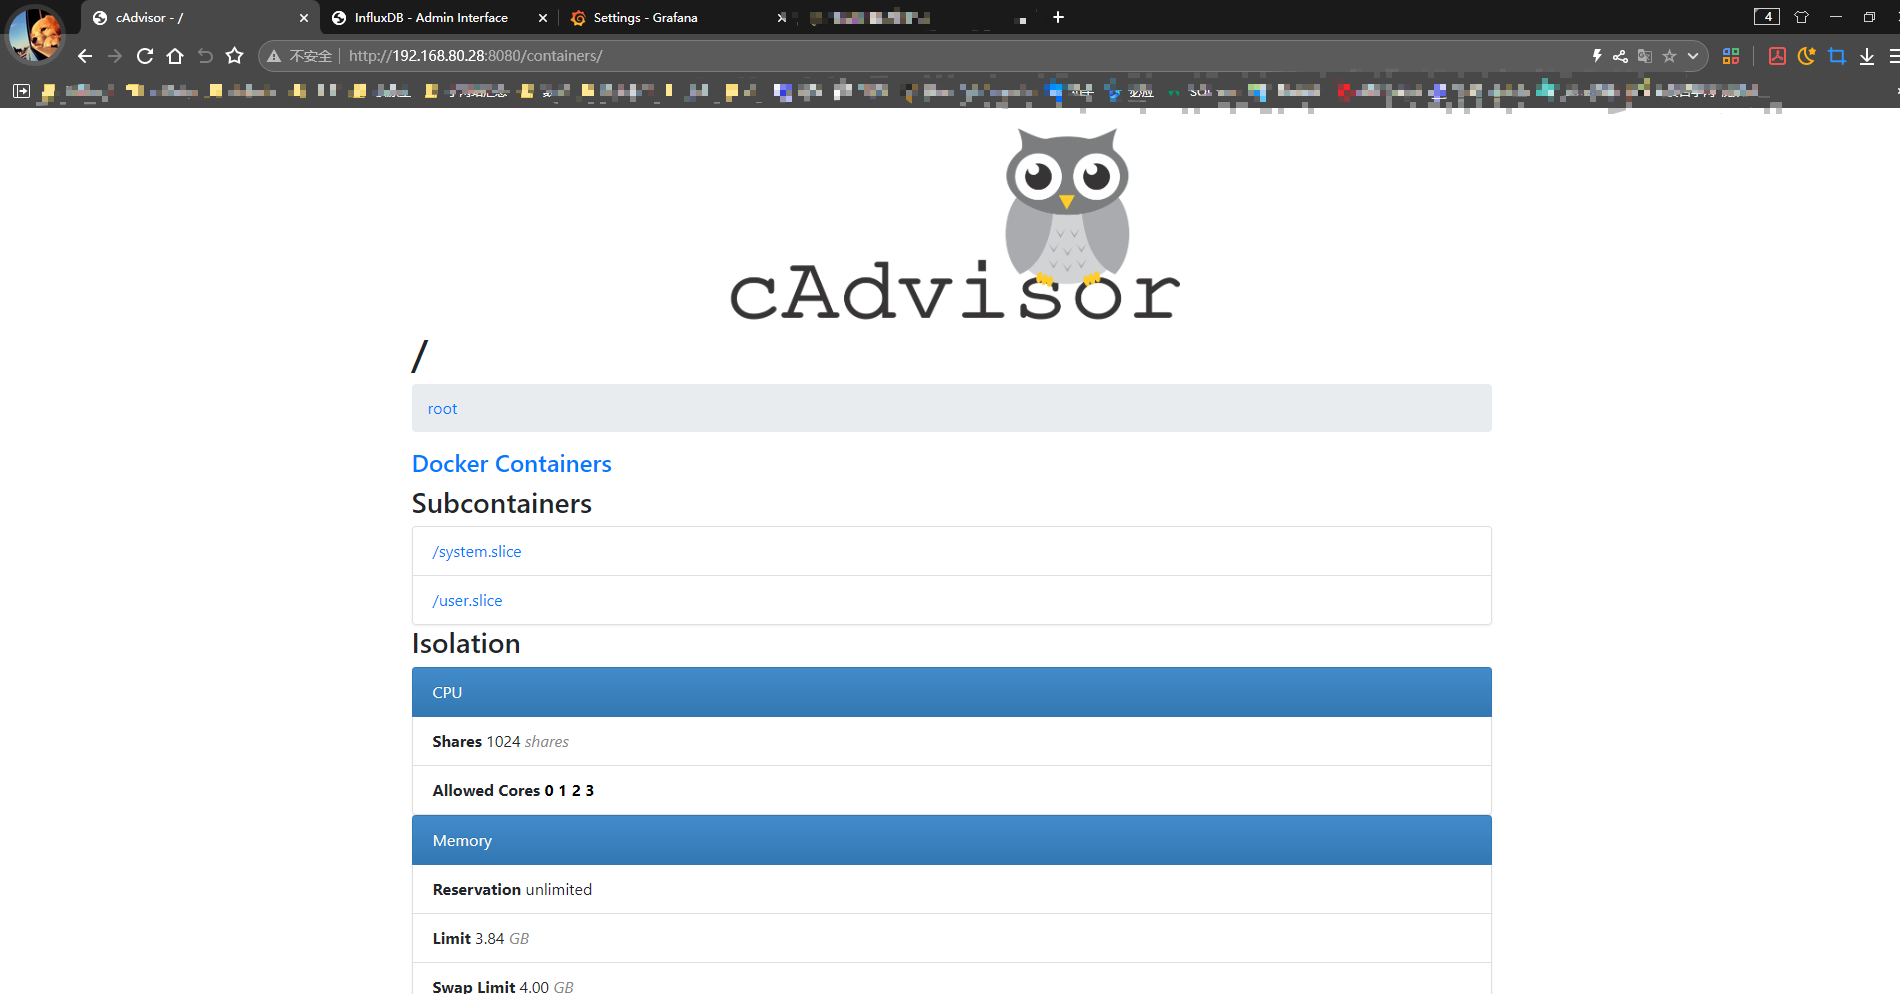Click the CPU panel header

pos(952,692)
